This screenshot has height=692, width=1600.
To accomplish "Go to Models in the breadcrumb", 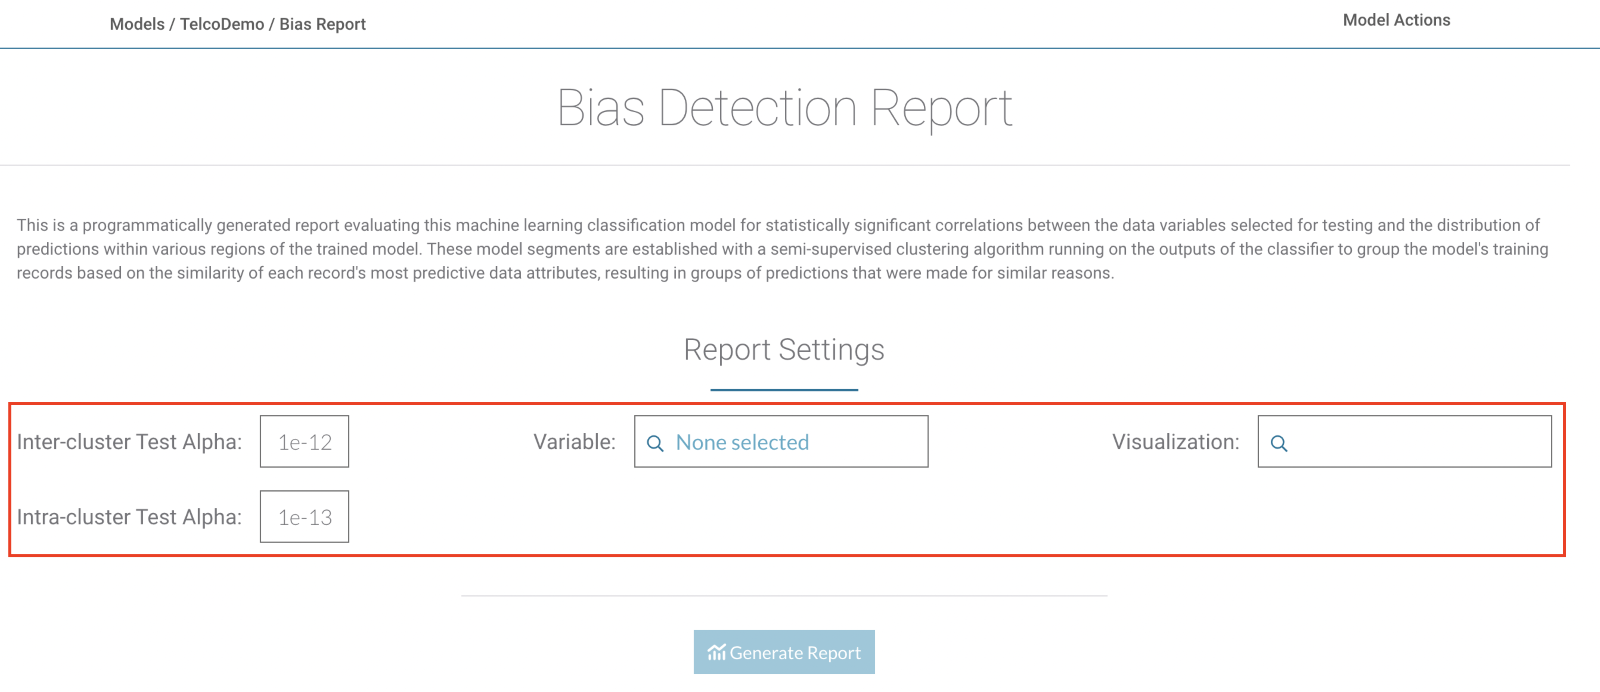I will pyautogui.click(x=137, y=24).
